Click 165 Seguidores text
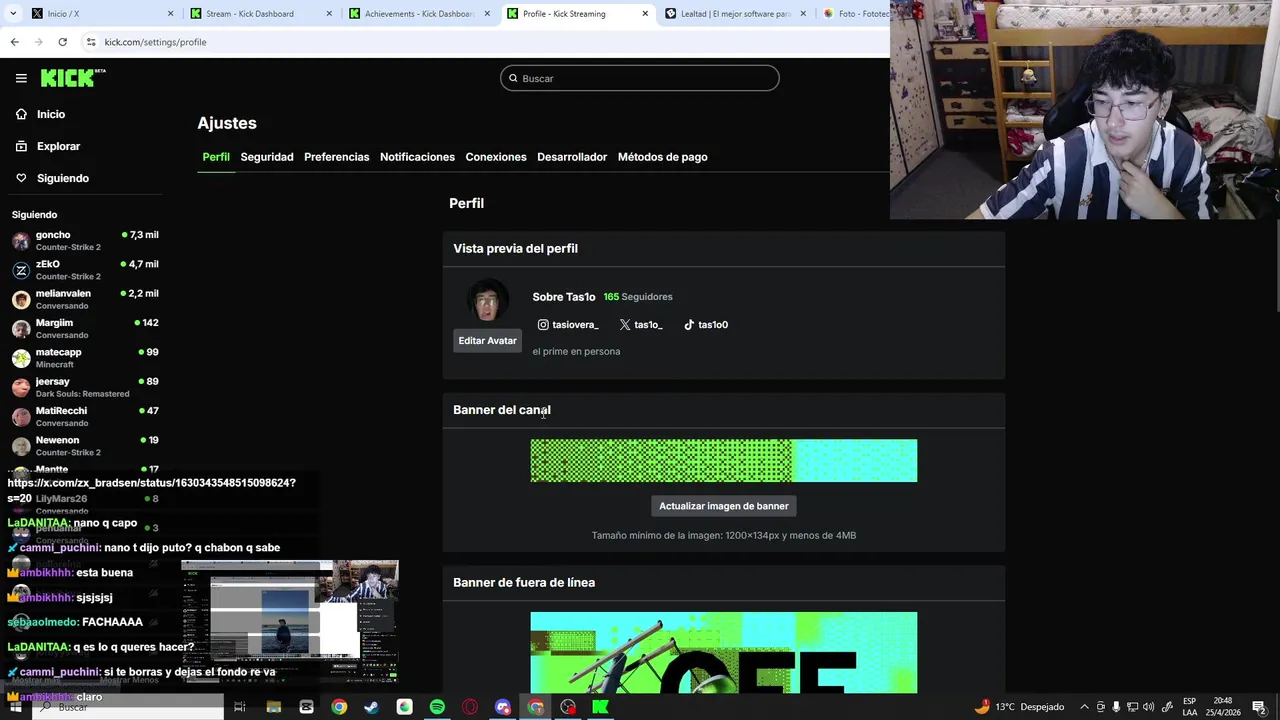1280x720 pixels. coord(638,297)
